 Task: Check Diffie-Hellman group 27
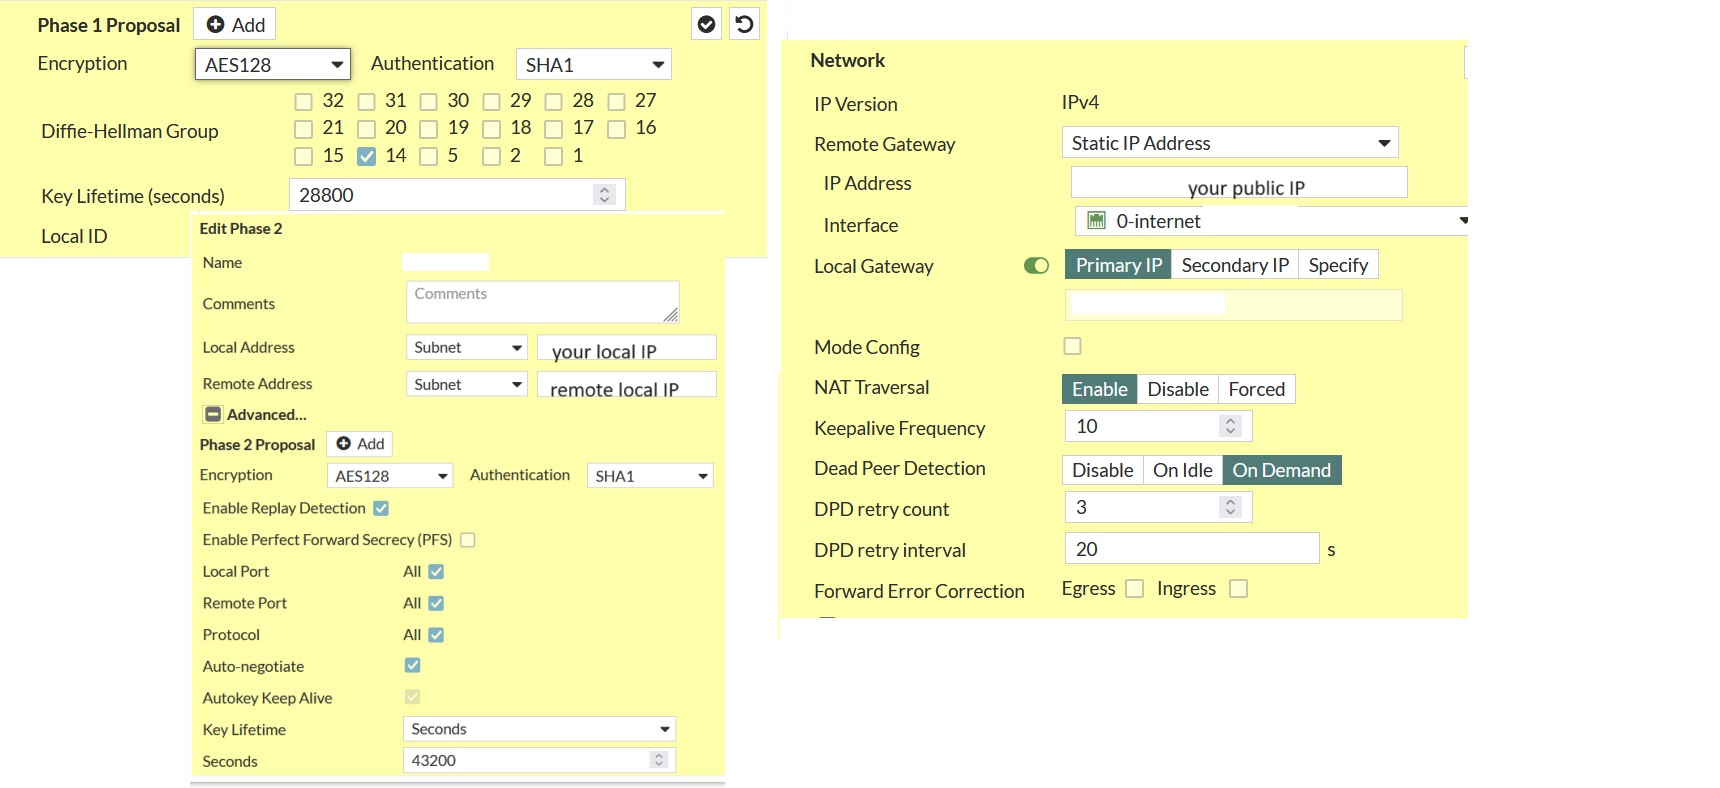click(616, 101)
